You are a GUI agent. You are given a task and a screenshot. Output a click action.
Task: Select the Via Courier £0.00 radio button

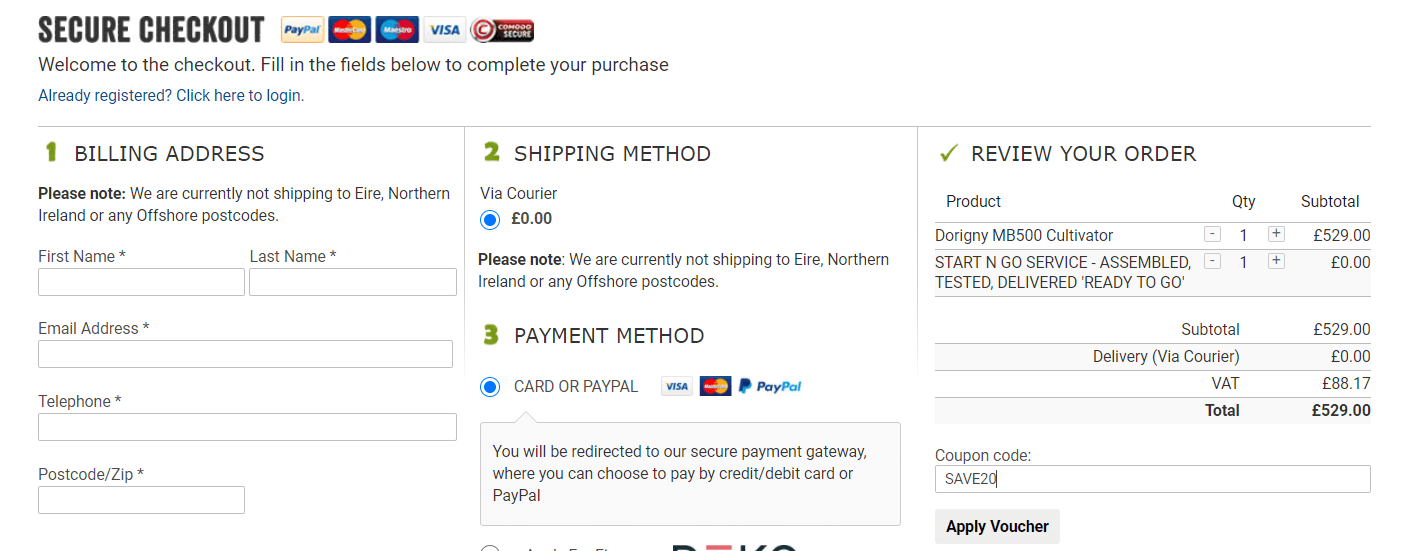(490, 219)
